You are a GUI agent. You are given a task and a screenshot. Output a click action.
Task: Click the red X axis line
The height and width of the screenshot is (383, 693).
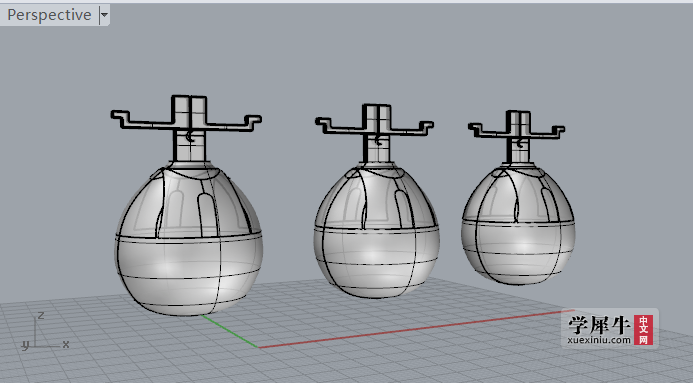click(411, 329)
